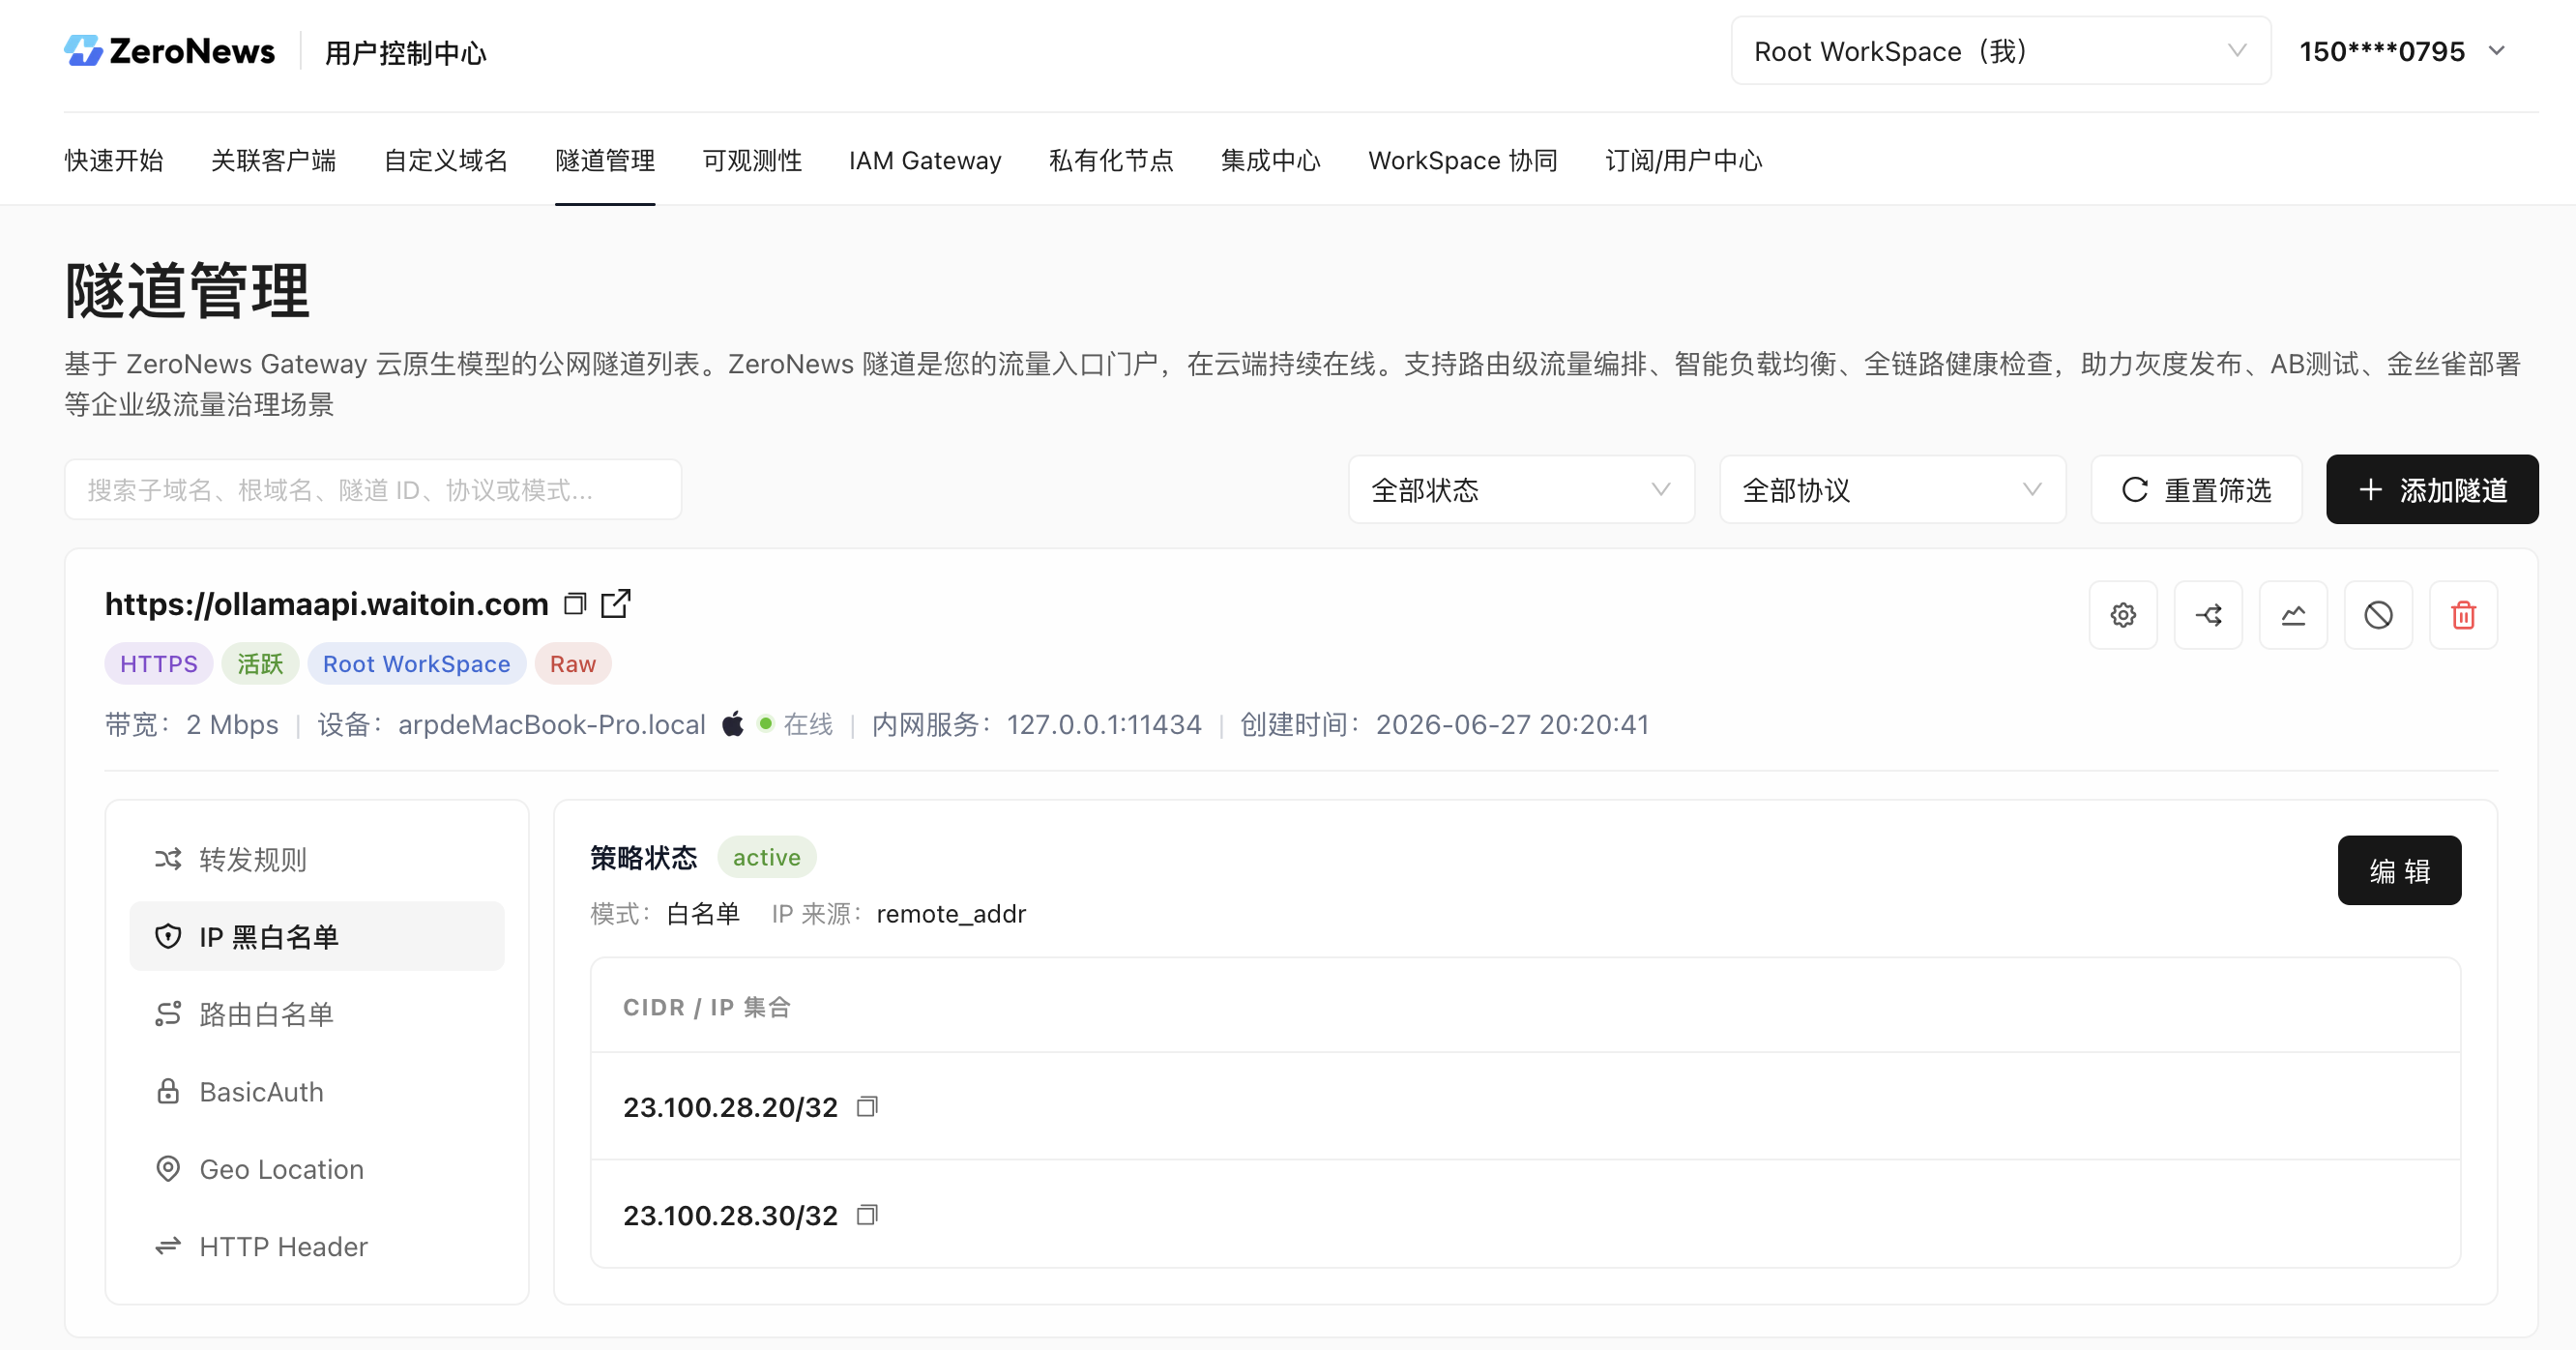Screen dimensions: 2576x1350
Task: Copy the 23.100.28.30/32 CIDR entry
Action: click(x=867, y=1214)
